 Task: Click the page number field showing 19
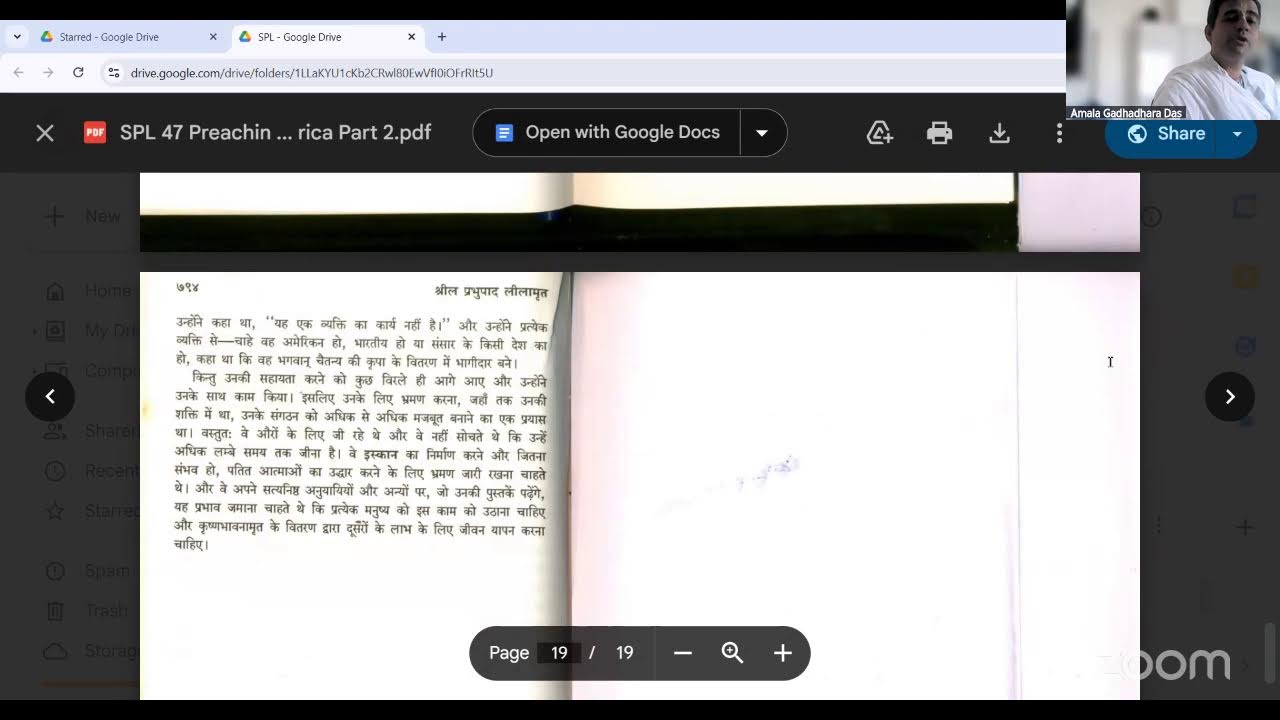[559, 653]
